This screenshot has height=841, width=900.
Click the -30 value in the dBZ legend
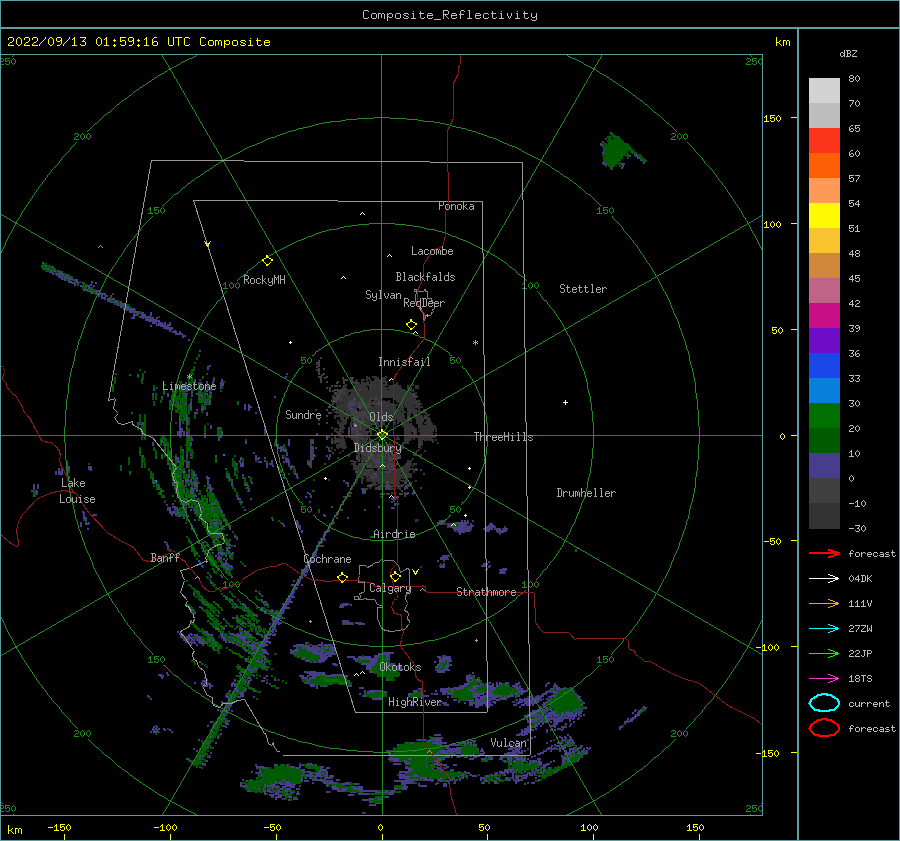(857, 528)
